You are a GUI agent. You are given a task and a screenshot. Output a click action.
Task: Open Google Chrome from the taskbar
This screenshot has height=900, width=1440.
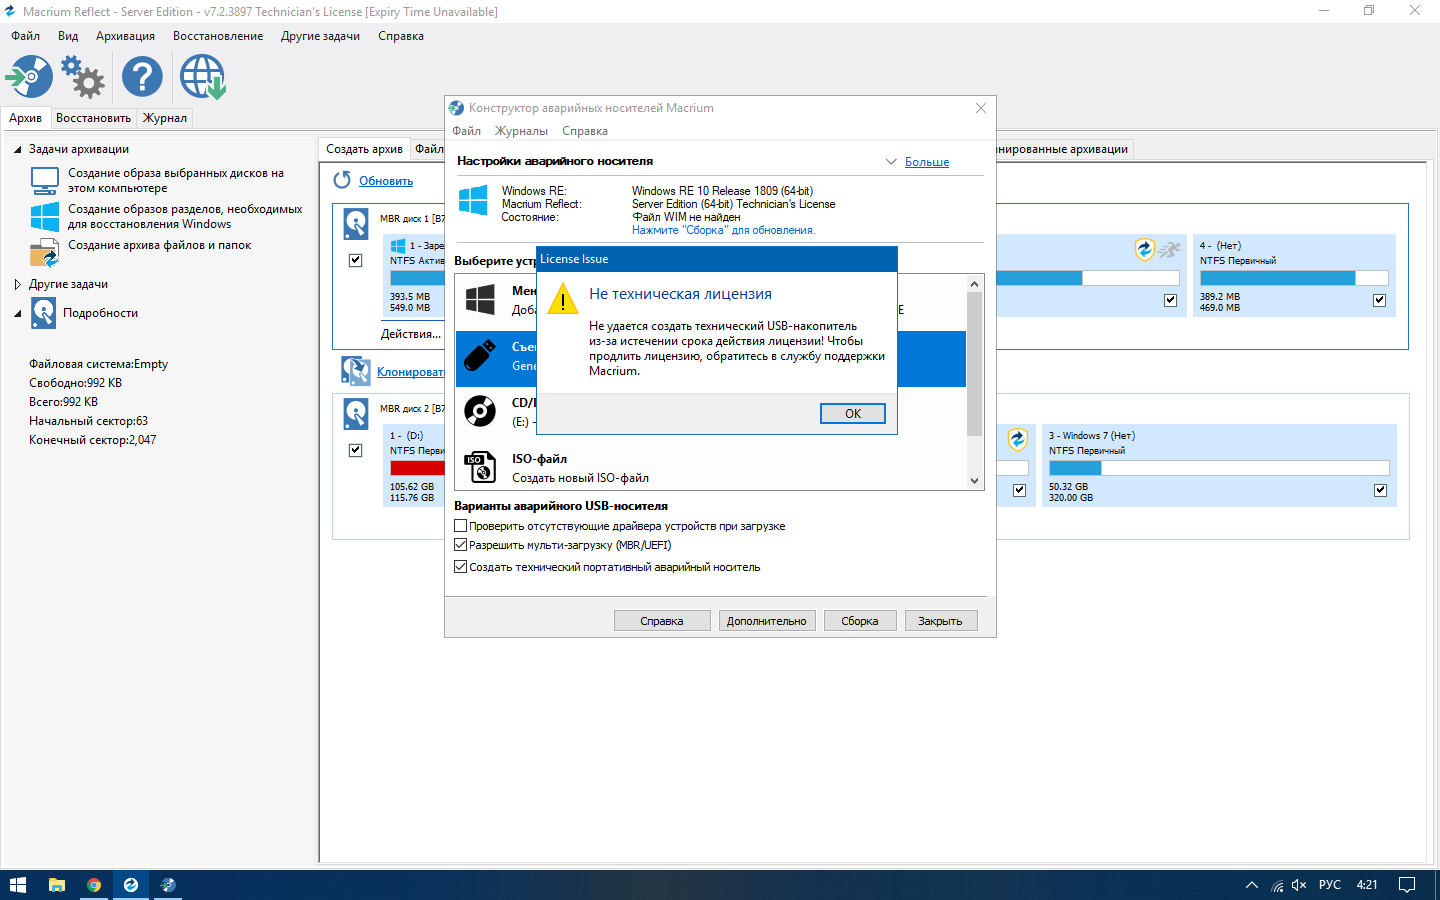(x=94, y=885)
